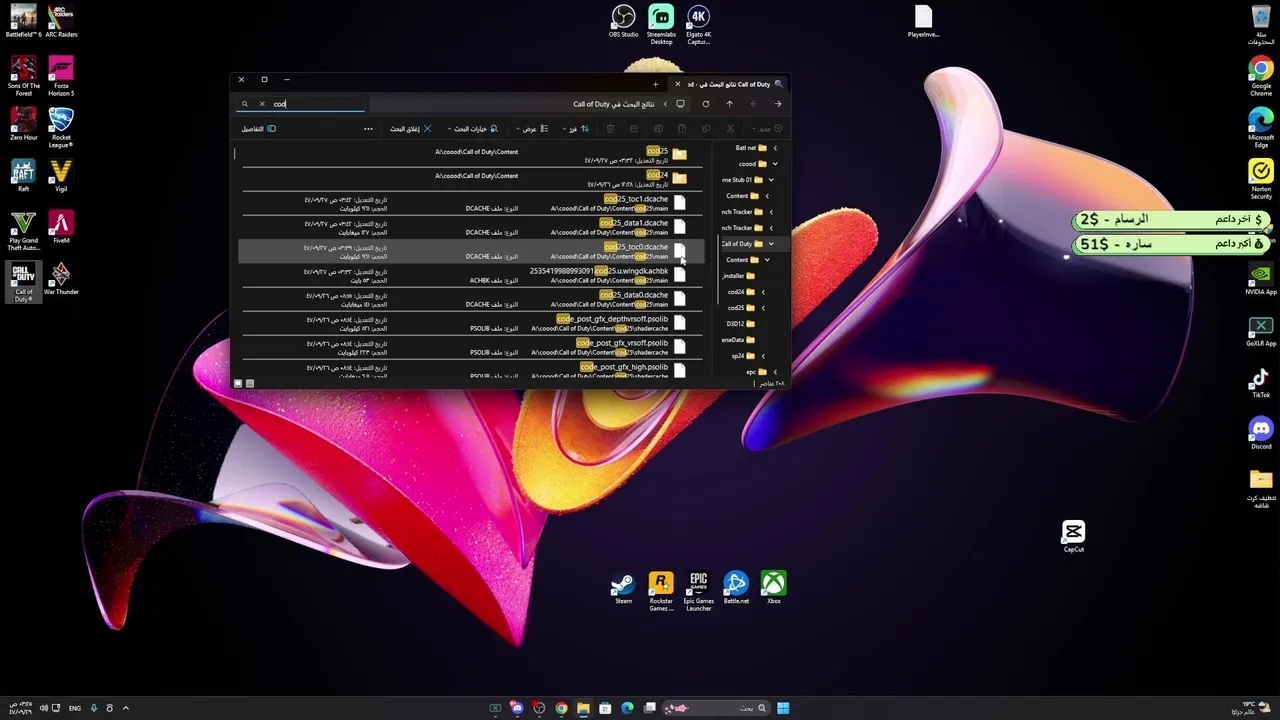Open Forza Horizon 5 shortcut
The image size is (1280, 720).
pyautogui.click(x=61, y=77)
